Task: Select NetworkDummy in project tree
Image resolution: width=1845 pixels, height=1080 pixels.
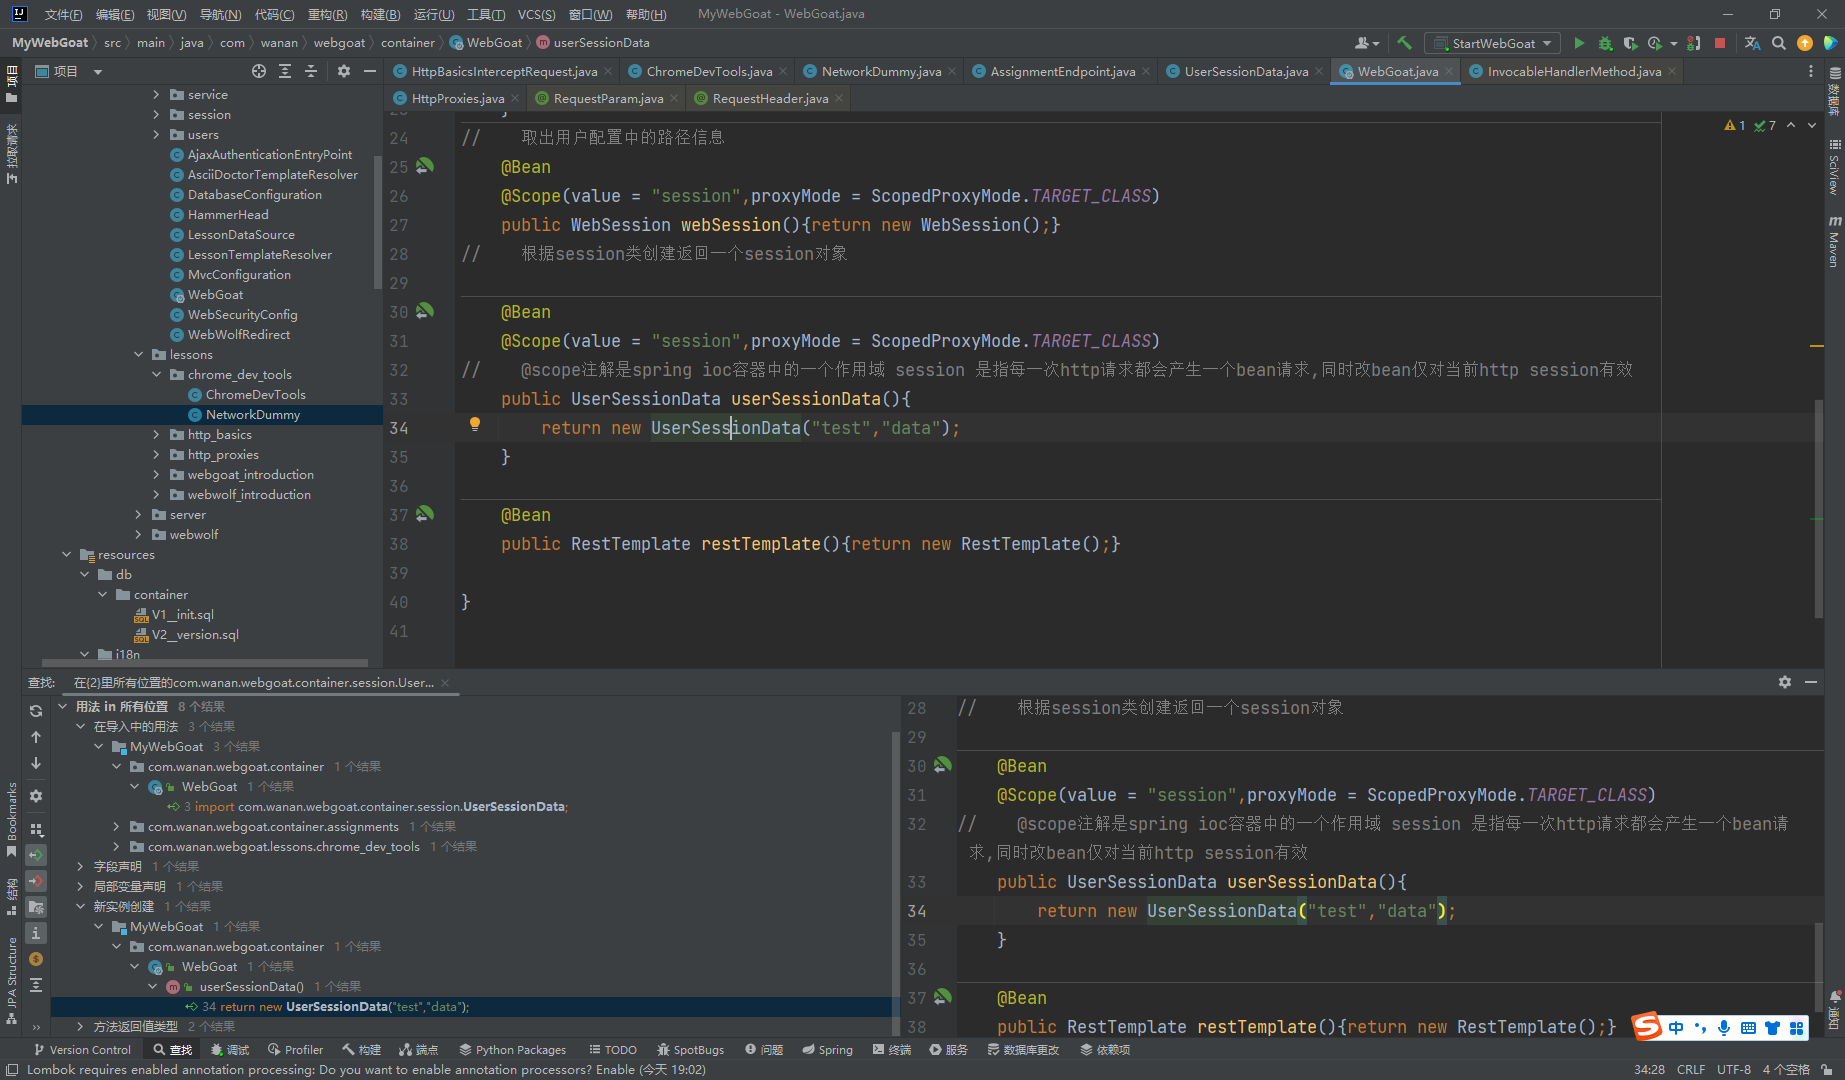Action: pyautogui.click(x=253, y=415)
